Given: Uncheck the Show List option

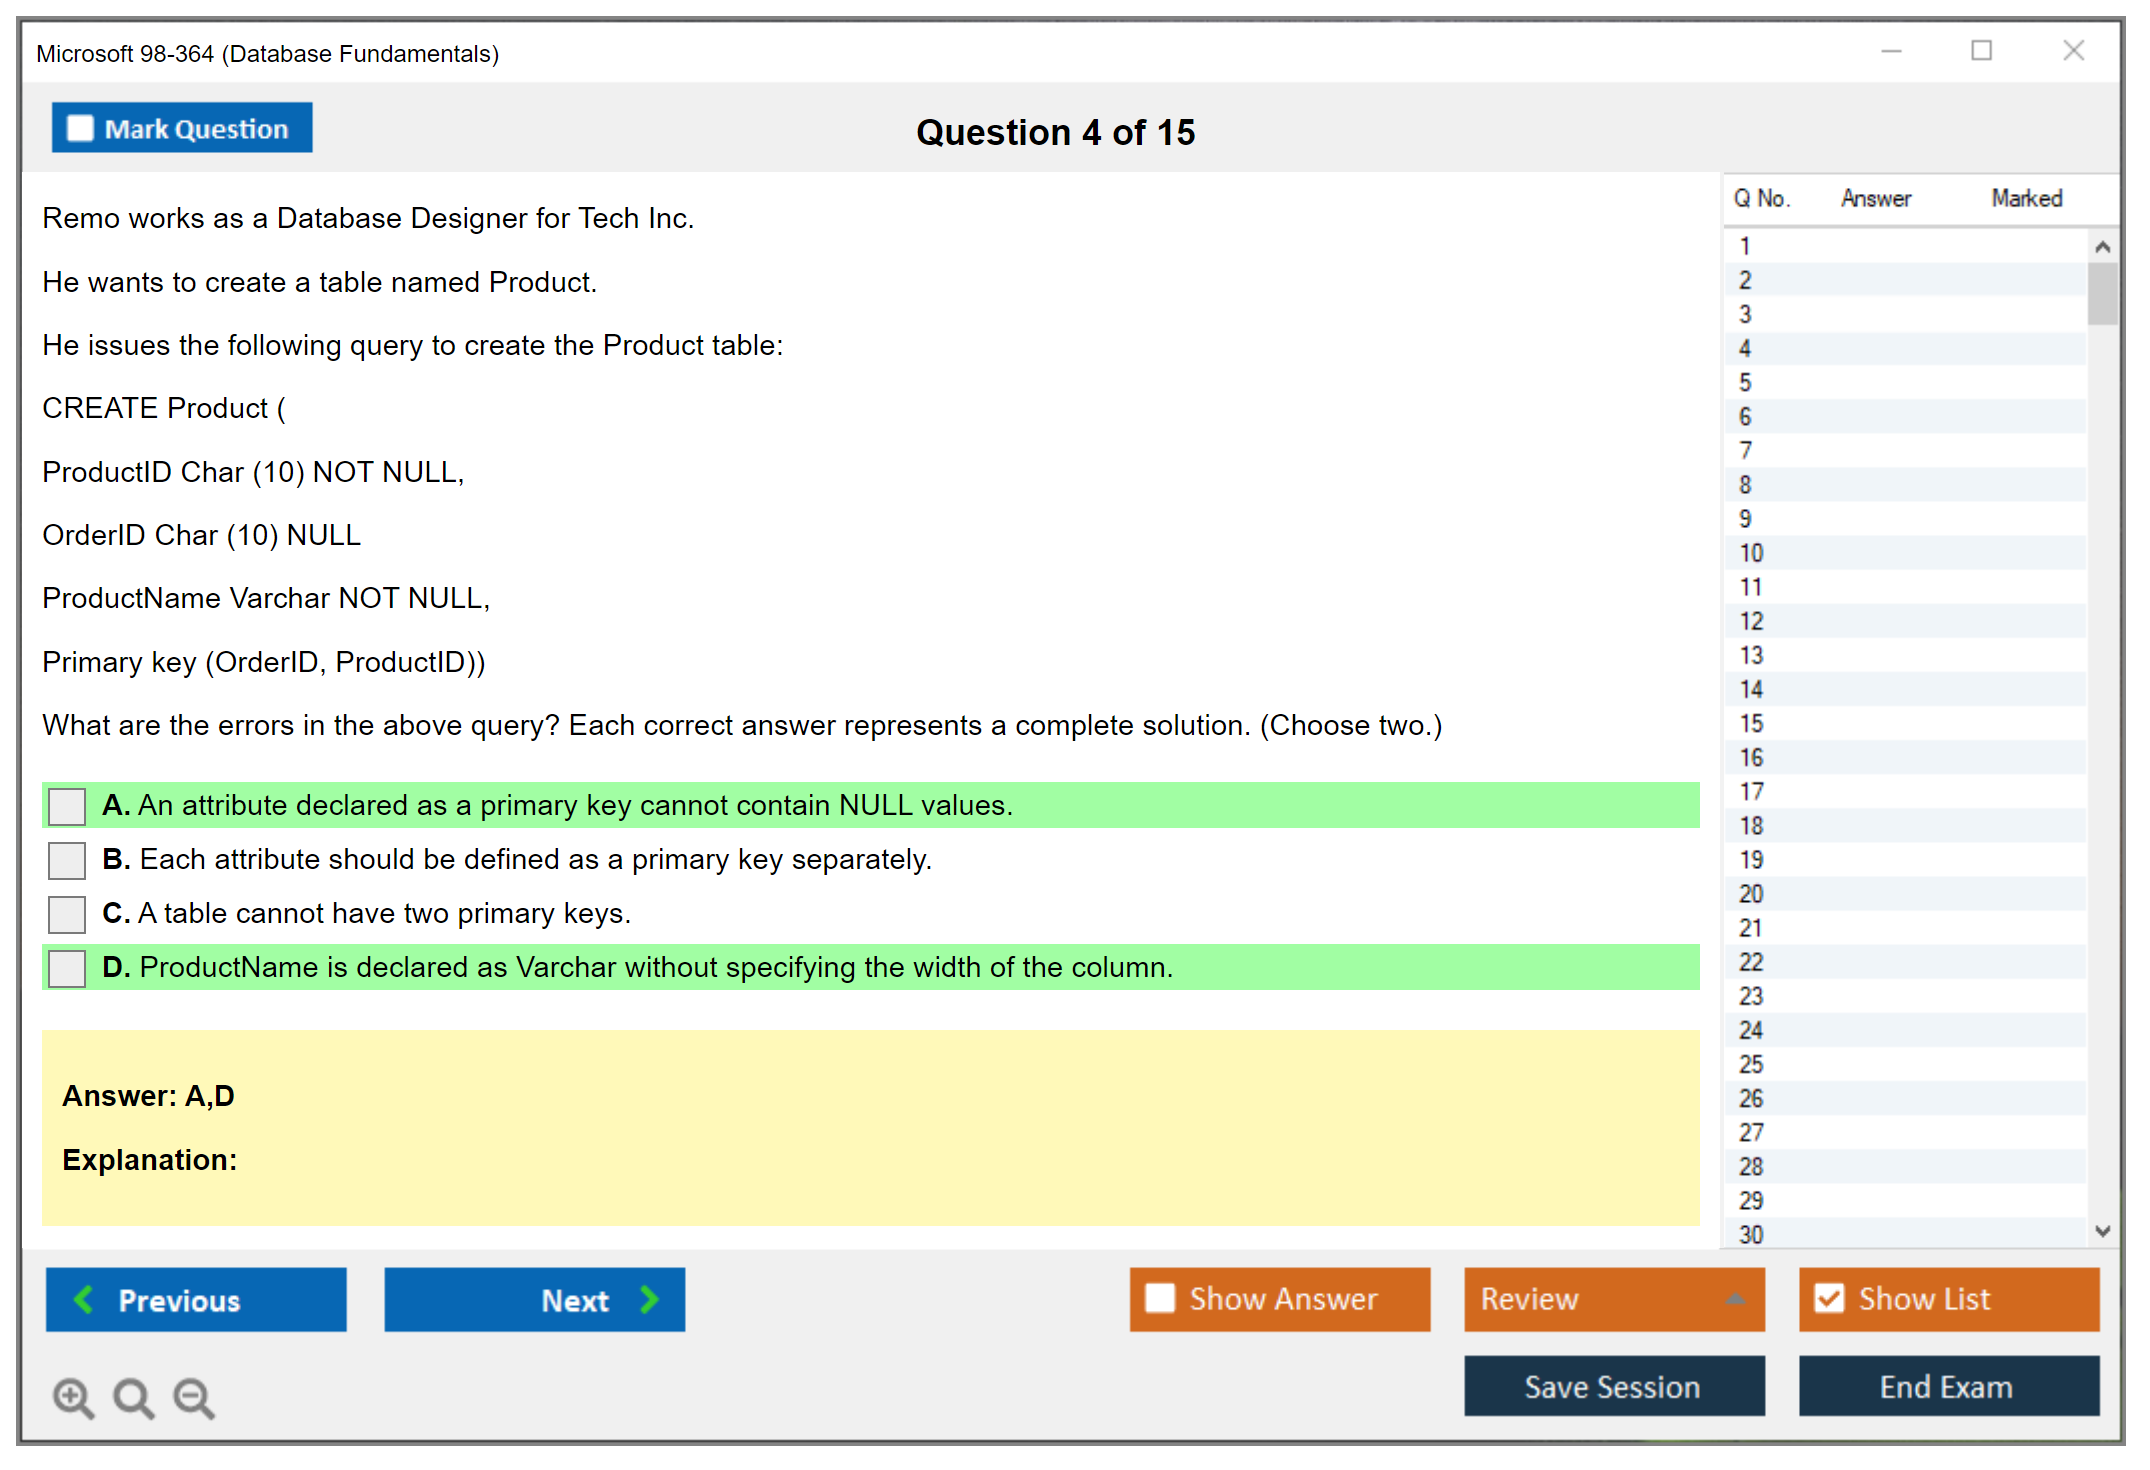Looking at the screenshot, I should click(x=1829, y=1298).
